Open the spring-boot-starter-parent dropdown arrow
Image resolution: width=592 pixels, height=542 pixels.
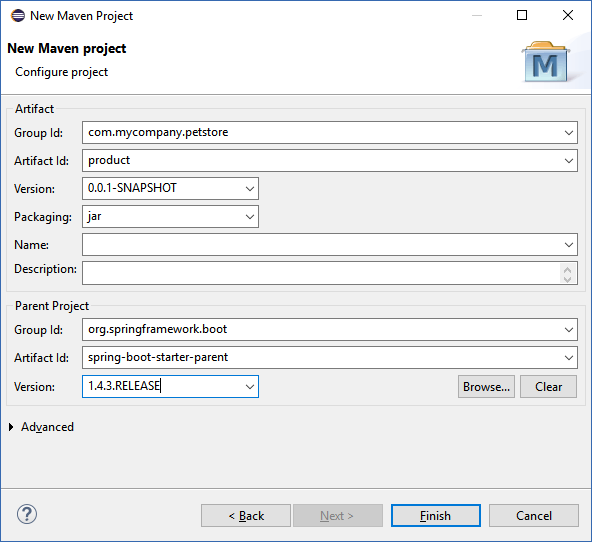(x=569, y=357)
